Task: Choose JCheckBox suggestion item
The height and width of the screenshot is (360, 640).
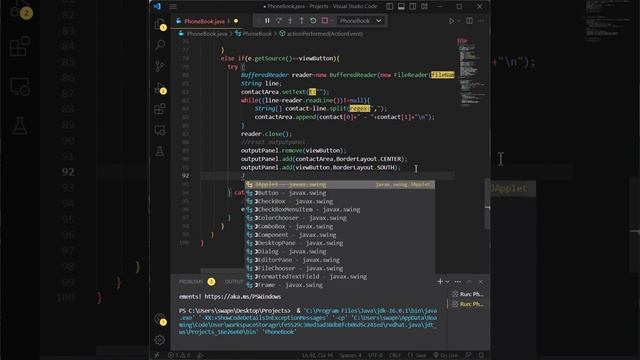Action: click(x=340, y=201)
